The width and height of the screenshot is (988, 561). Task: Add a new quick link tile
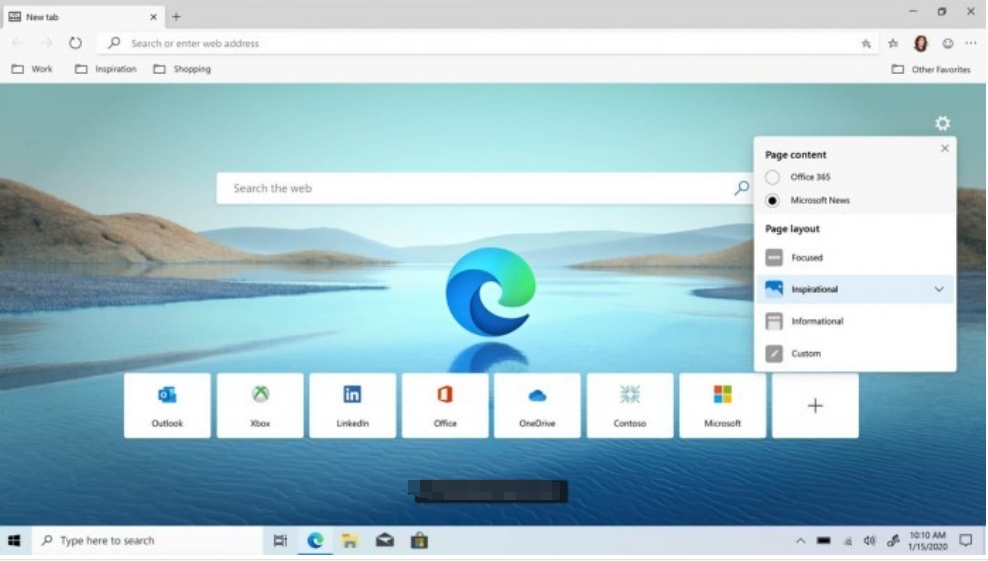(815, 405)
